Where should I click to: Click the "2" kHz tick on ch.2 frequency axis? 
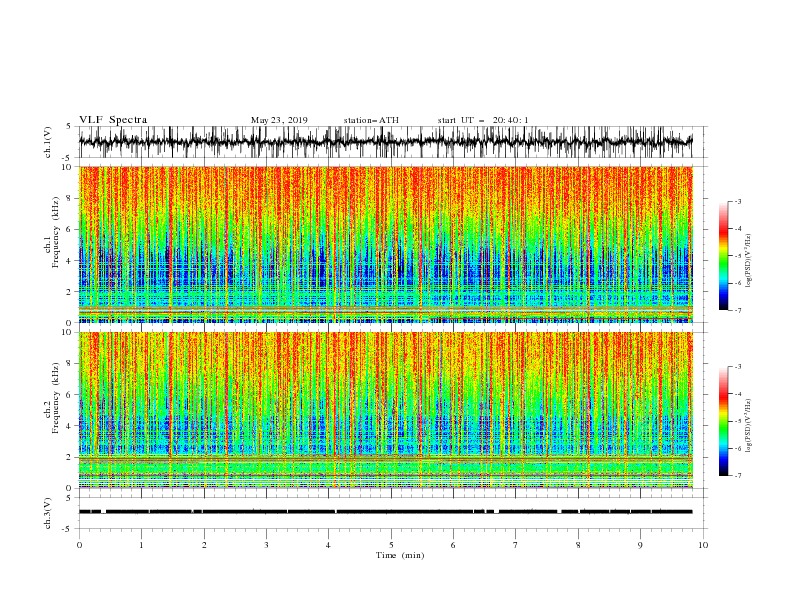pos(70,457)
